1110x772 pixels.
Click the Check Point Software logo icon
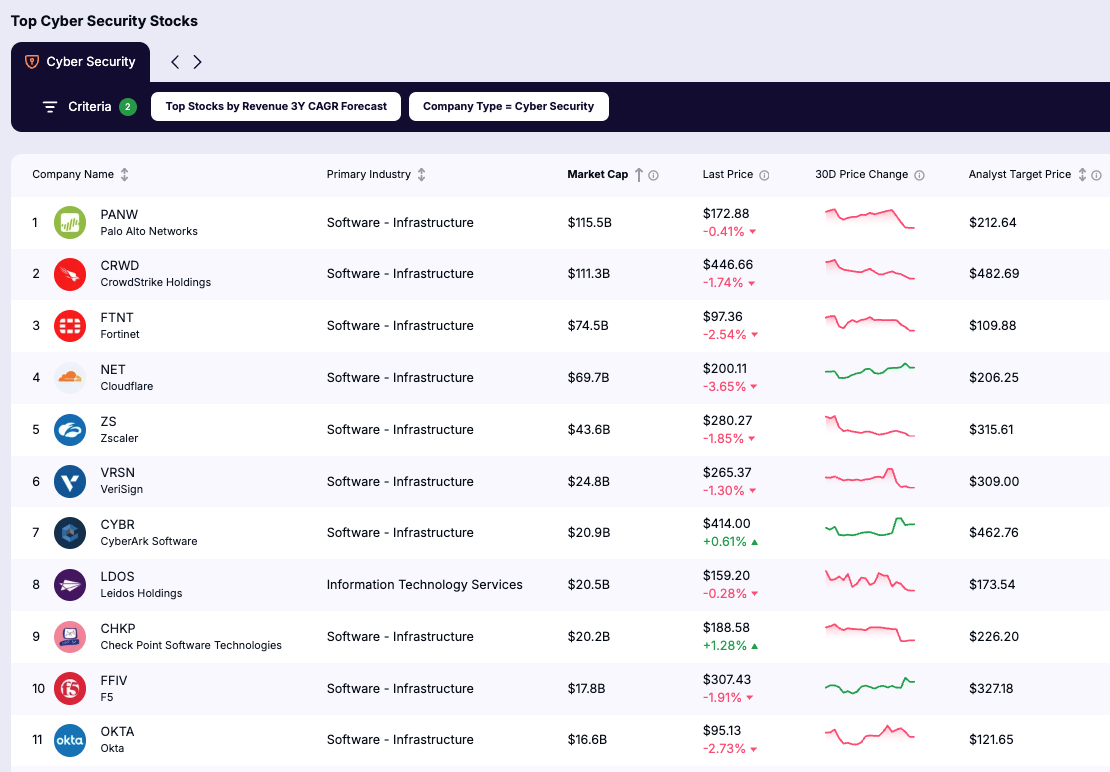tap(70, 637)
